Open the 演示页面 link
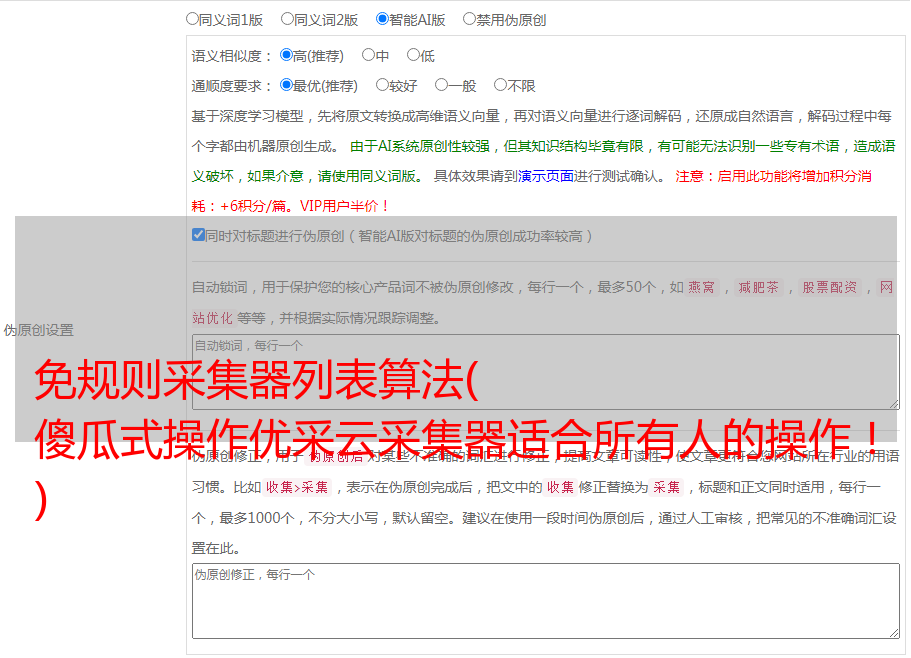 546,176
